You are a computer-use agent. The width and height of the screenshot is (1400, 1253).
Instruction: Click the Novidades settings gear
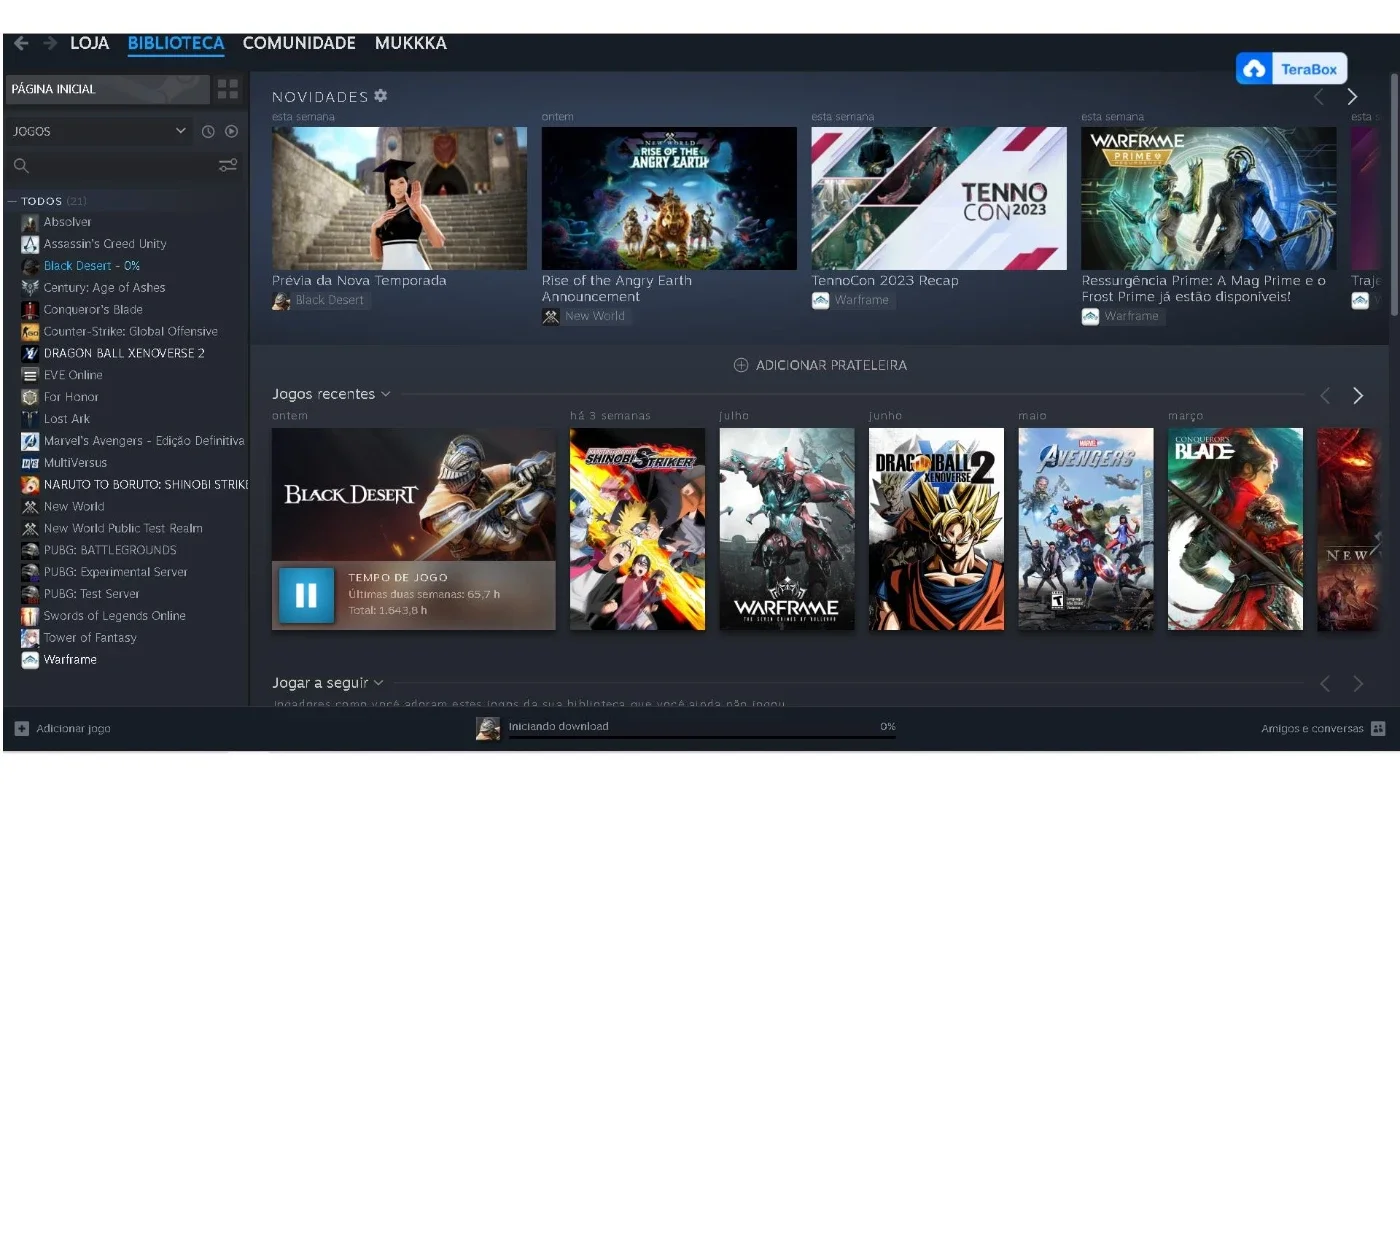tap(381, 96)
